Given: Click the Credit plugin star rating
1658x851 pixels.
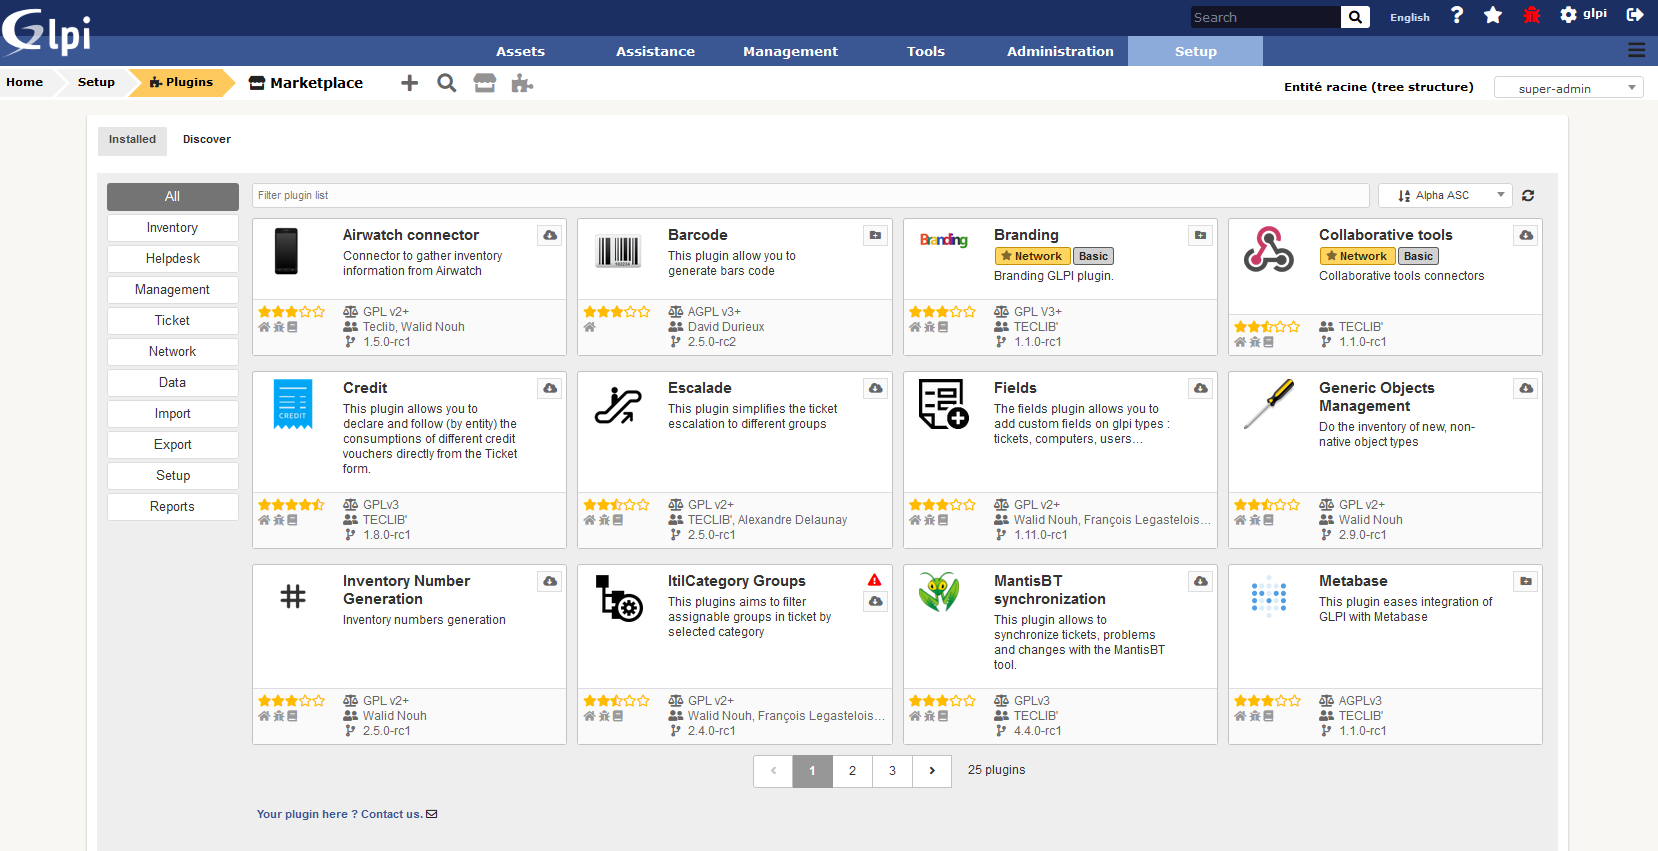Looking at the screenshot, I should tap(291, 505).
